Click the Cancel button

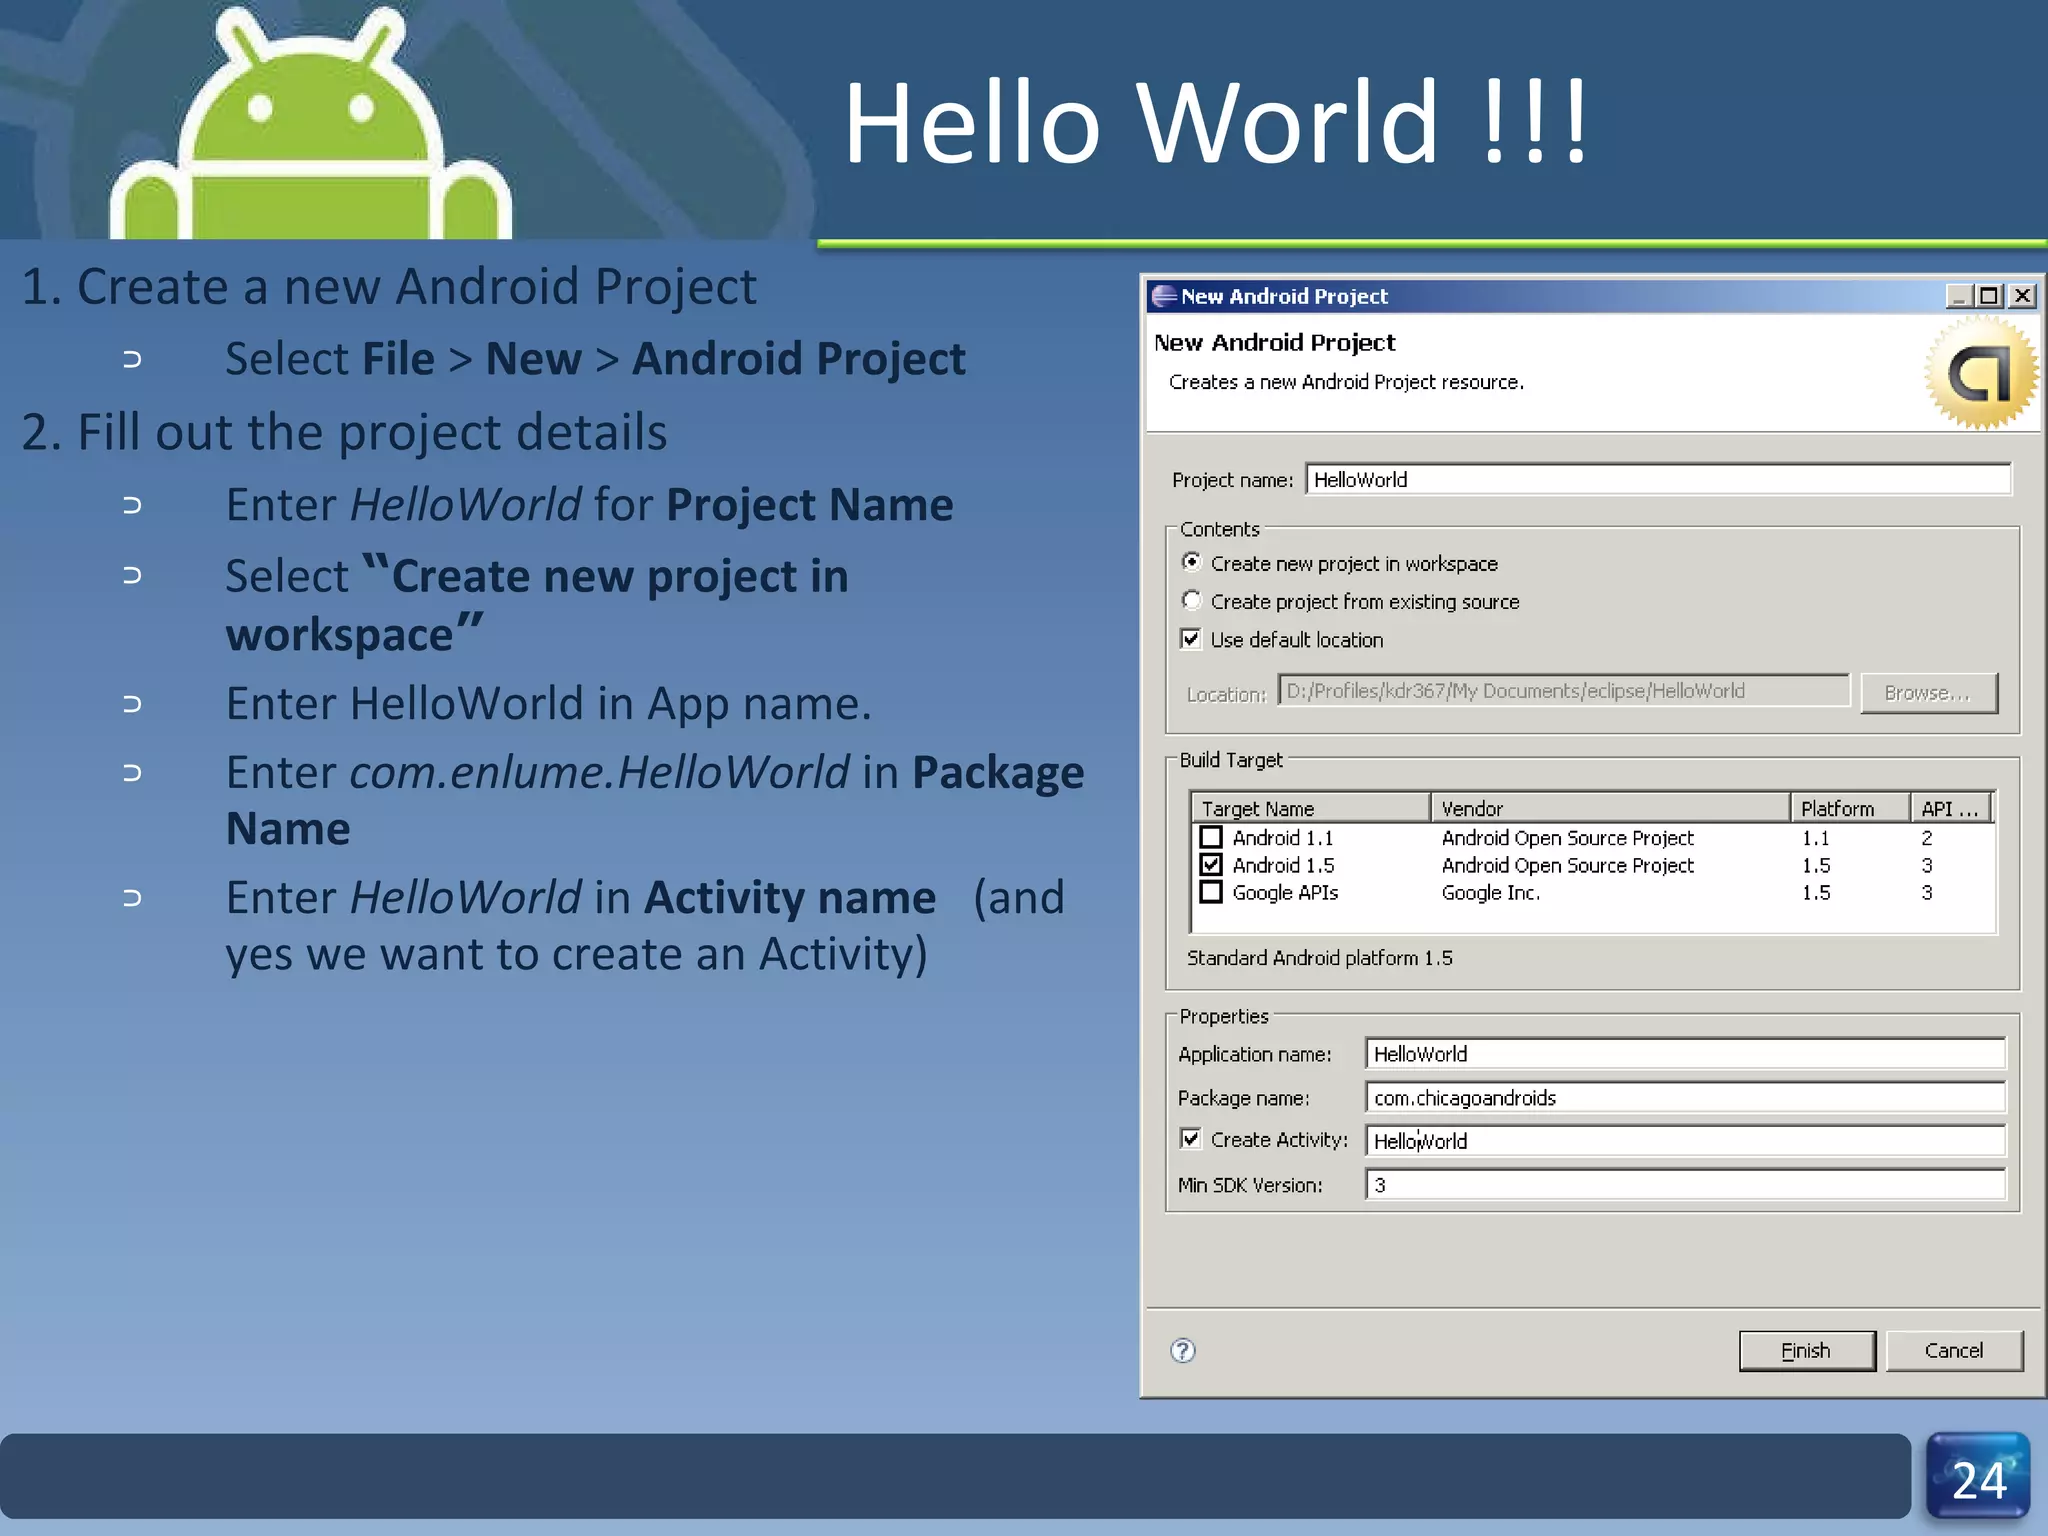pos(1954,1351)
